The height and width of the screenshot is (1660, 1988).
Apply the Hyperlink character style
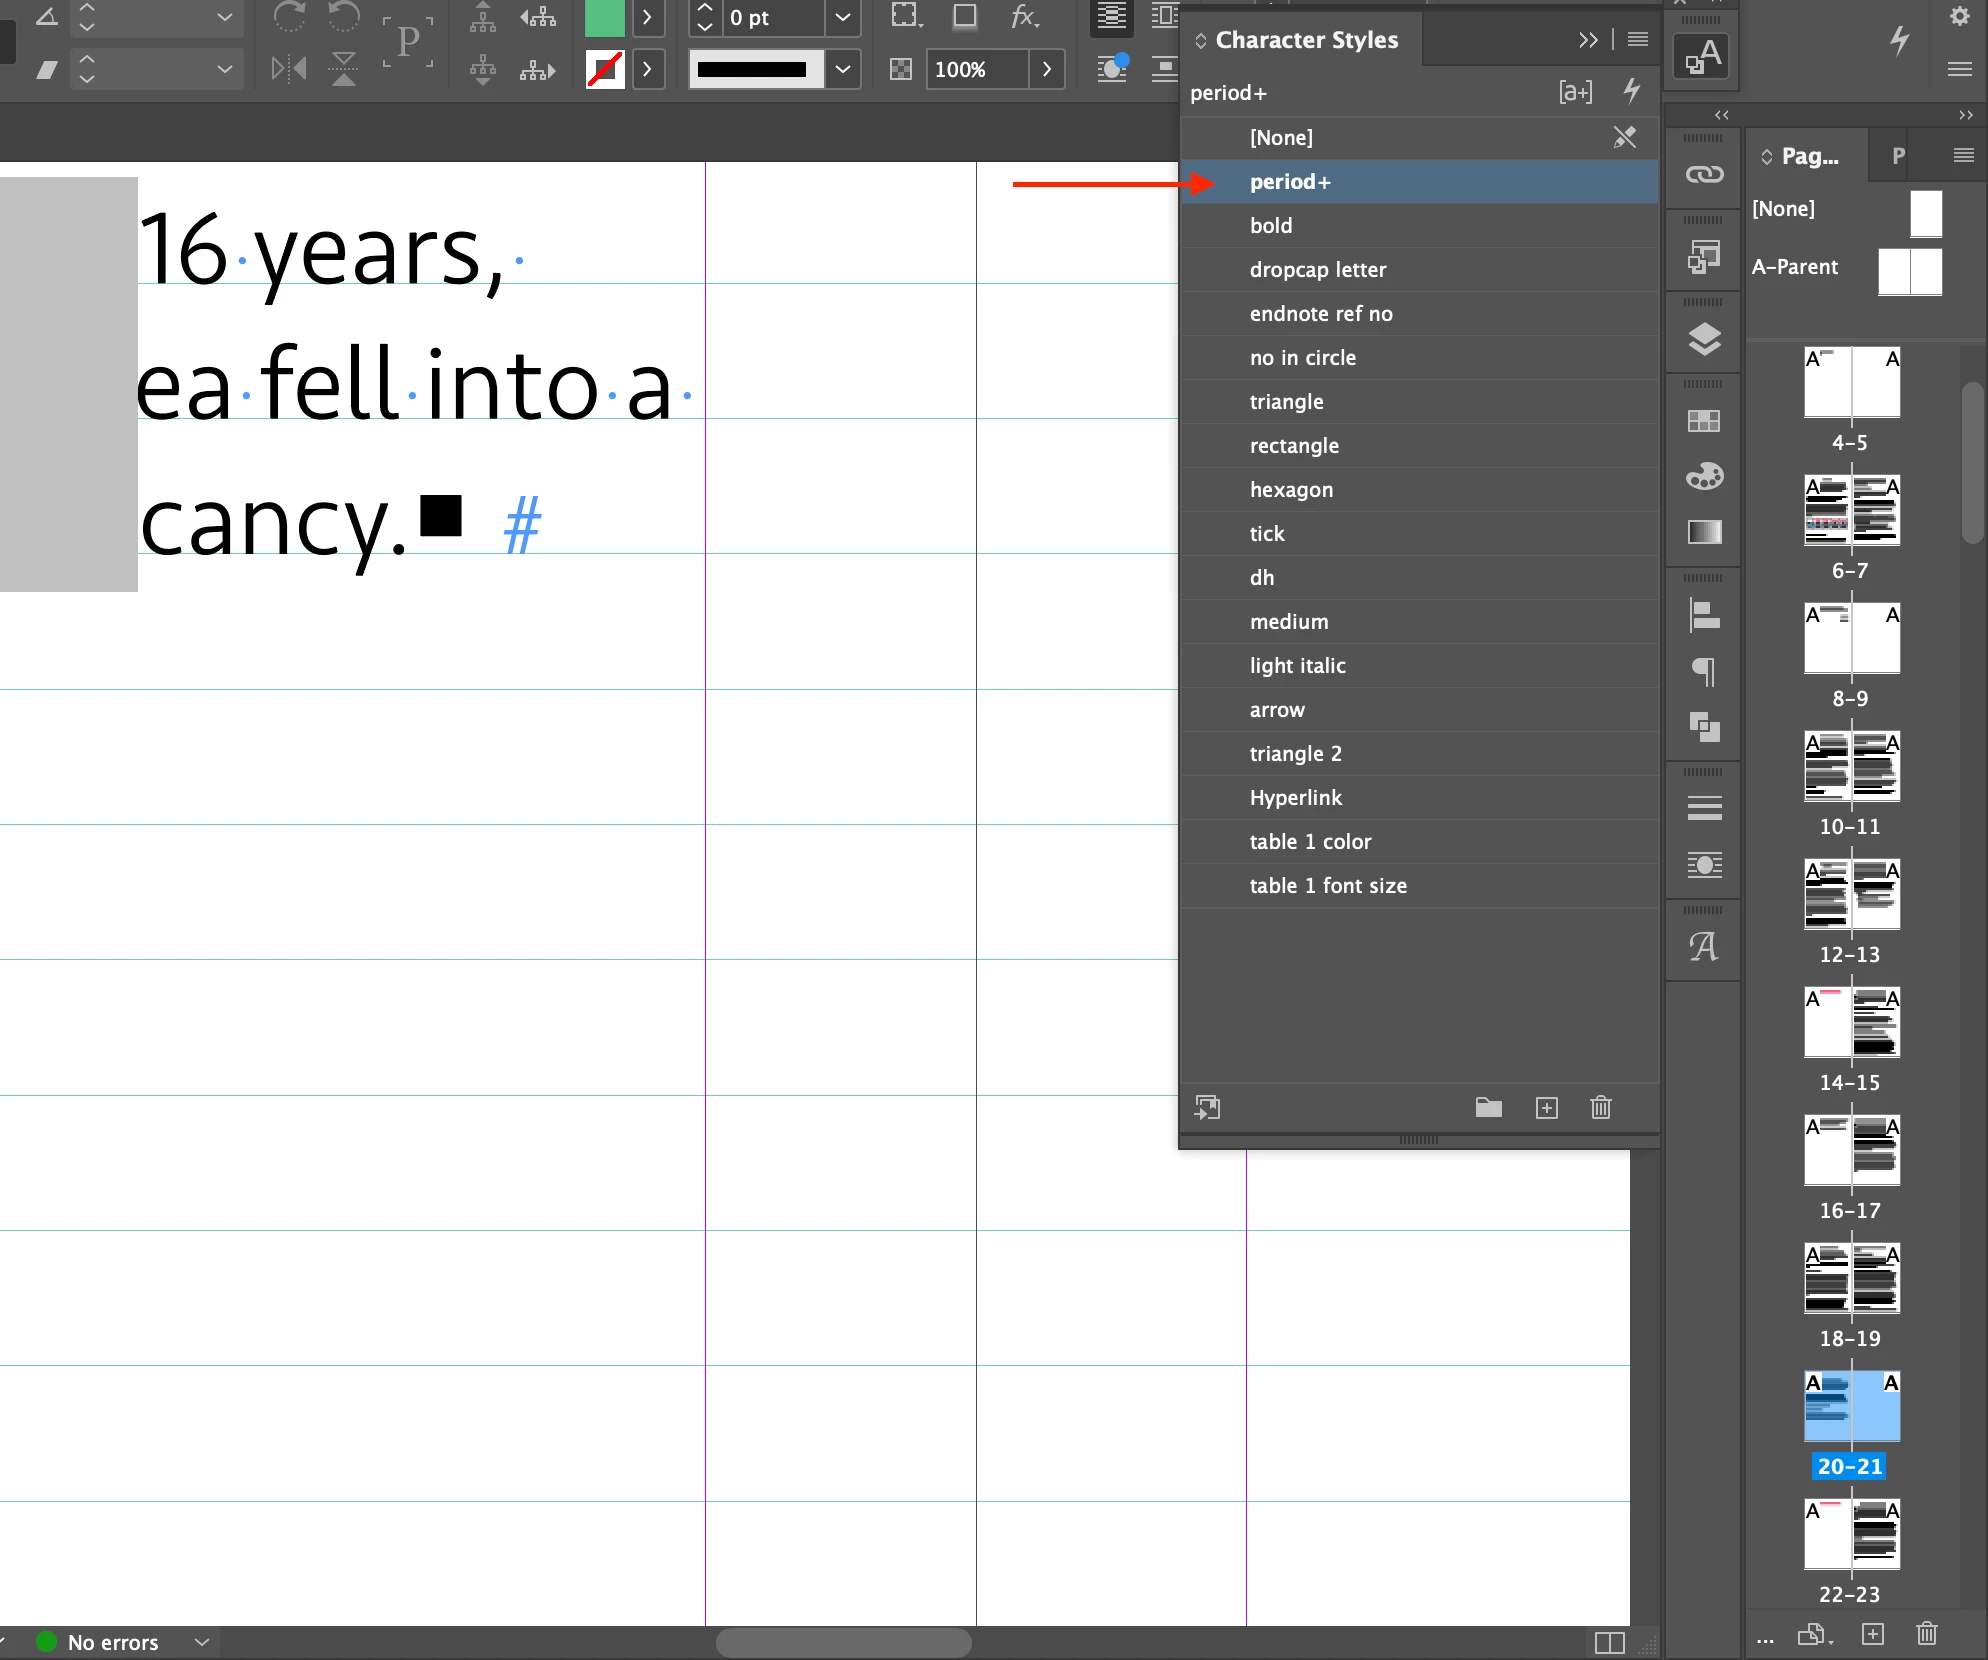coord(1295,798)
